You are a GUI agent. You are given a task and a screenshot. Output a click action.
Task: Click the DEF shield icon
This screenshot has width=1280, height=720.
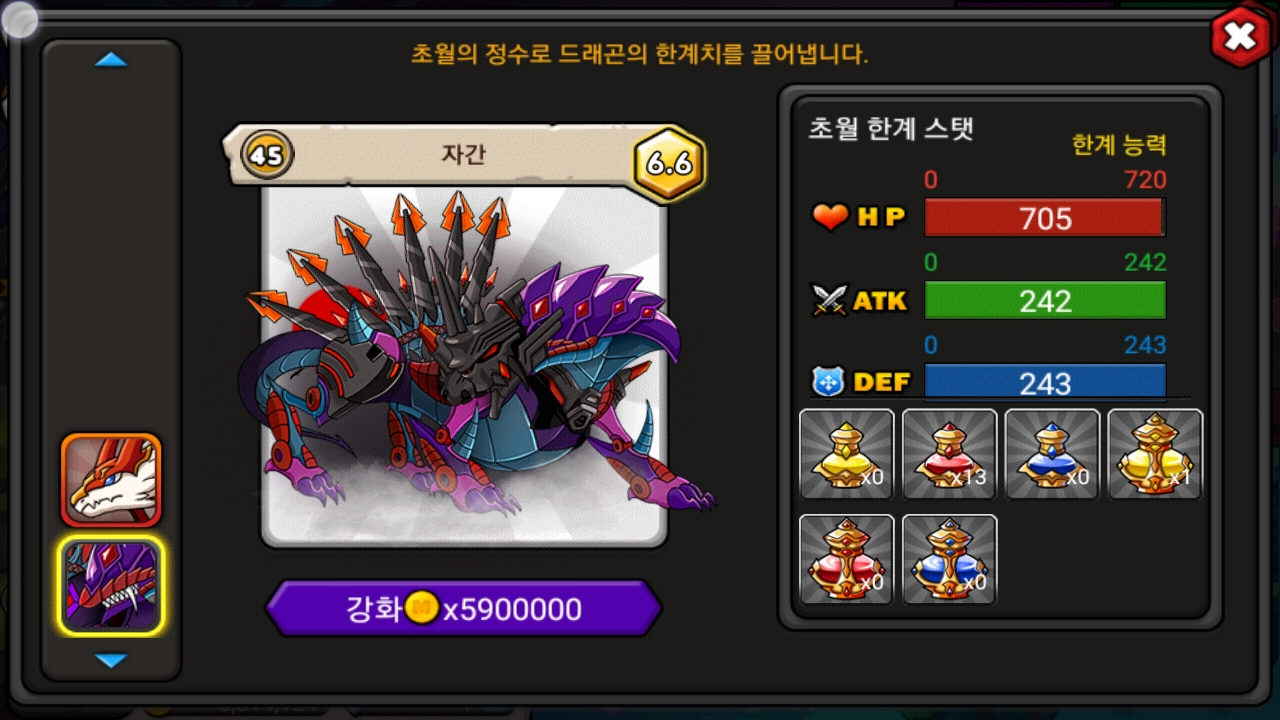[828, 382]
